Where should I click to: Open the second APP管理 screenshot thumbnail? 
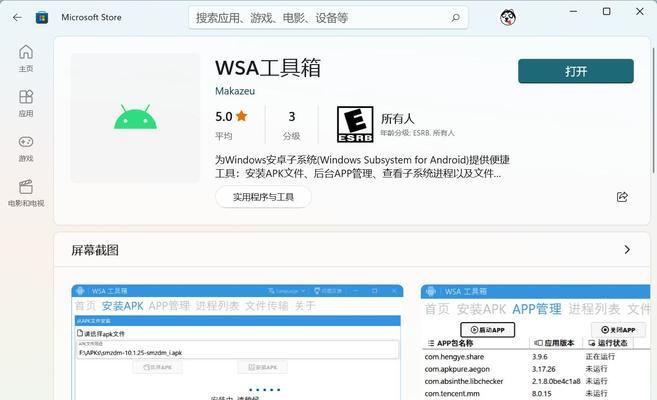pos(535,342)
